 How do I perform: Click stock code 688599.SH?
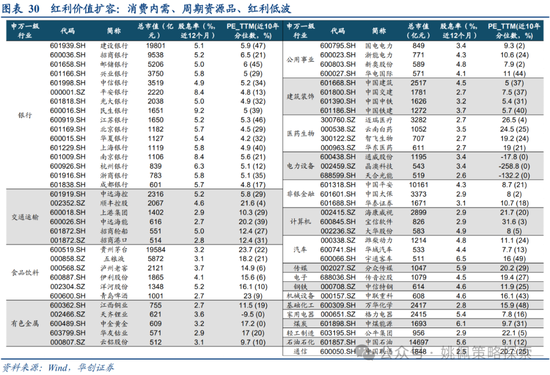(x=338, y=175)
